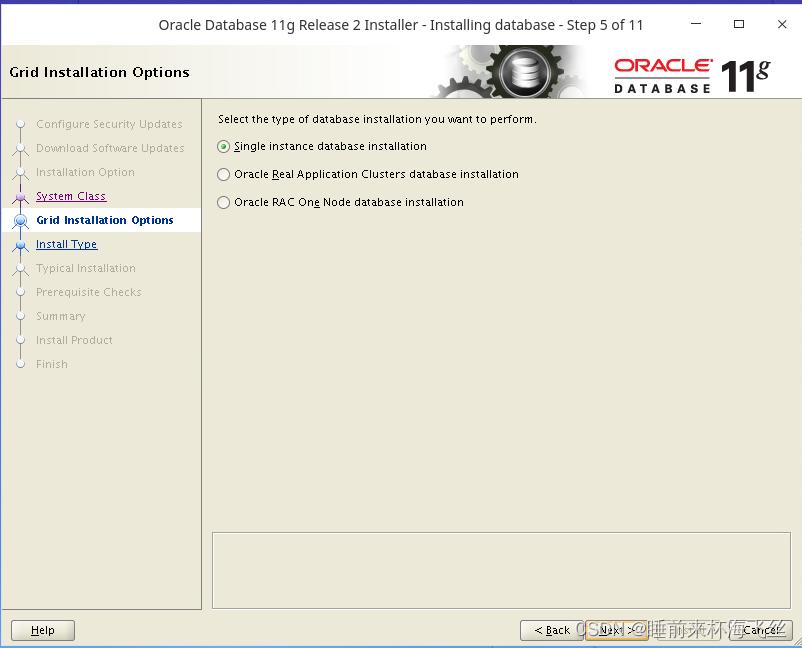Open the System Class link

click(70, 196)
